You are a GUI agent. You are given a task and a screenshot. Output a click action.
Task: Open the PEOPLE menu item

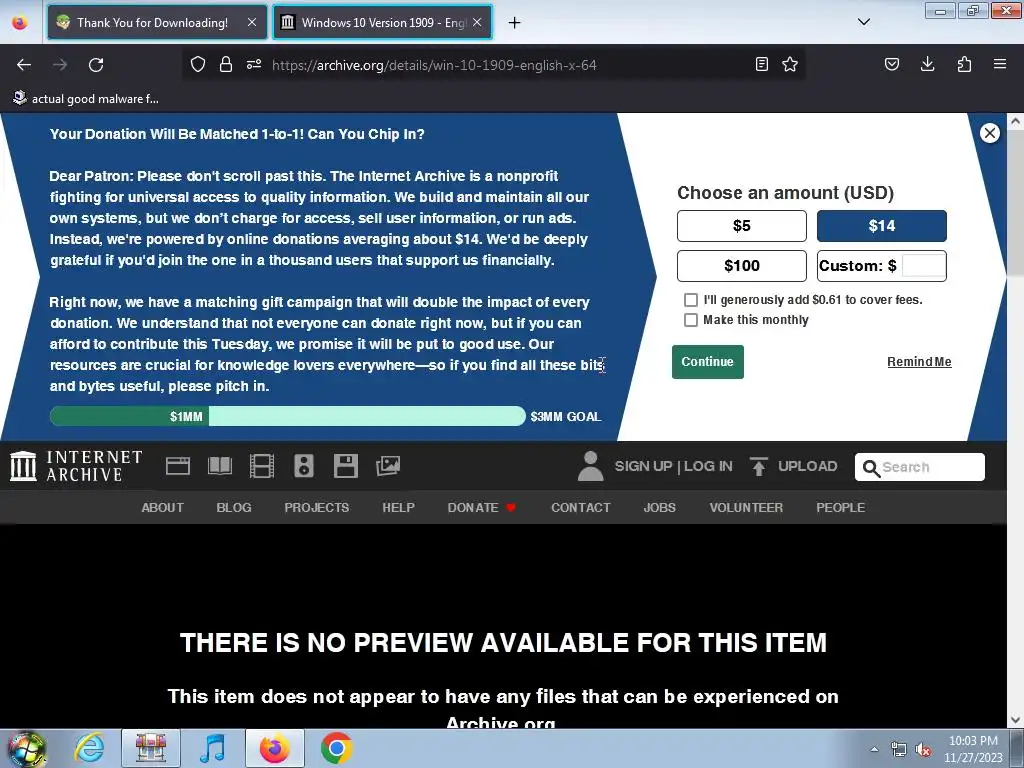[x=840, y=507]
